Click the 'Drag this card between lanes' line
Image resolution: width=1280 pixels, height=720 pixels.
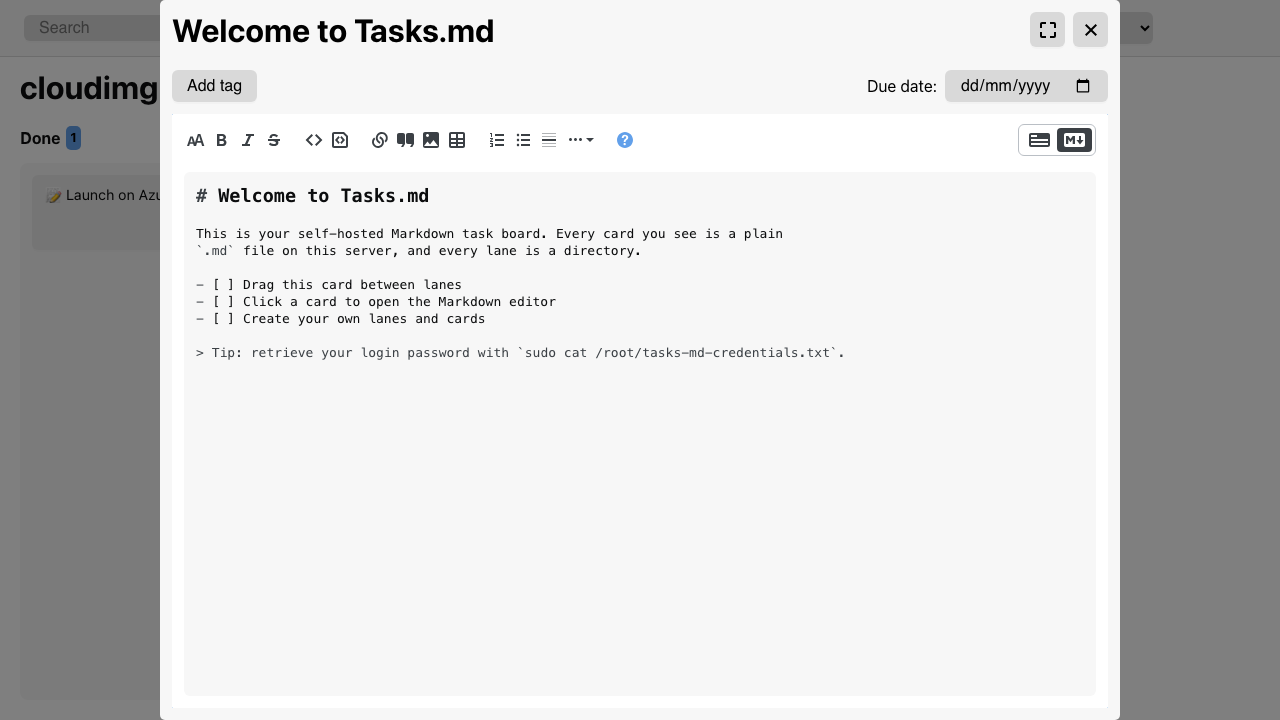(329, 285)
